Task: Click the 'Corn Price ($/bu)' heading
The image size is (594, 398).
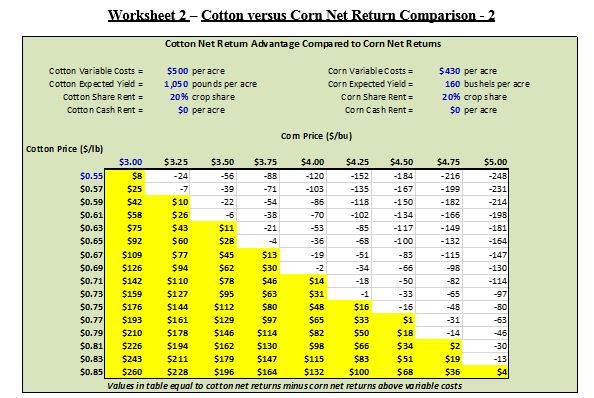Action: 316,136
